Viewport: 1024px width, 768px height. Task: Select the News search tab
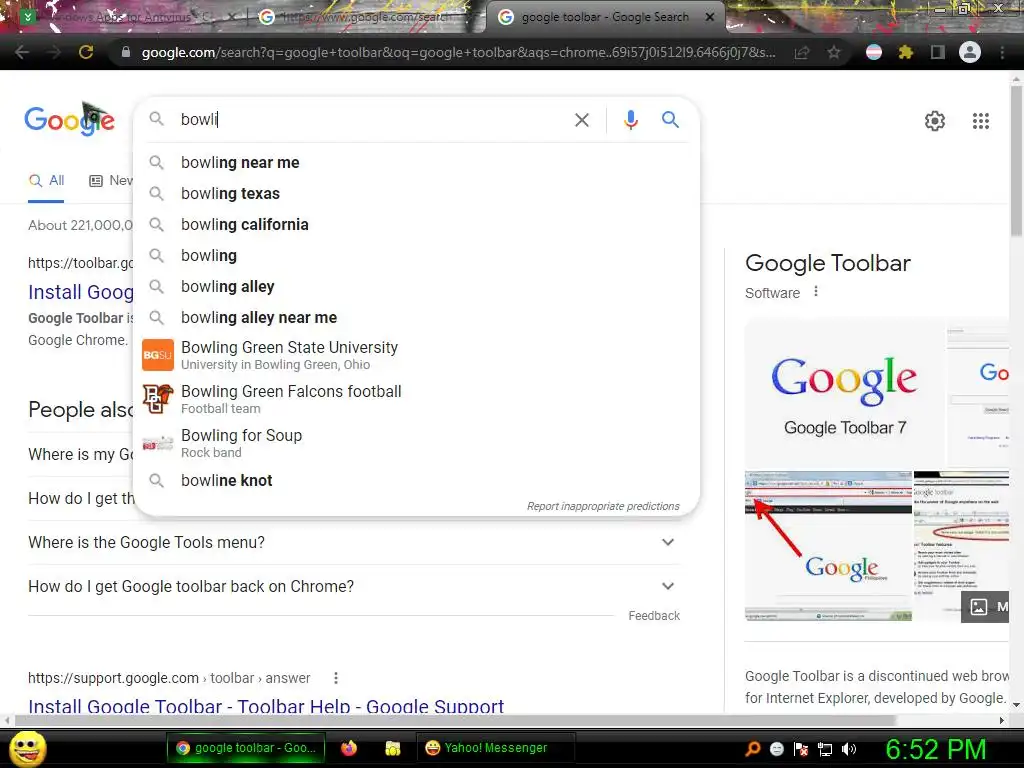coord(110,180)
